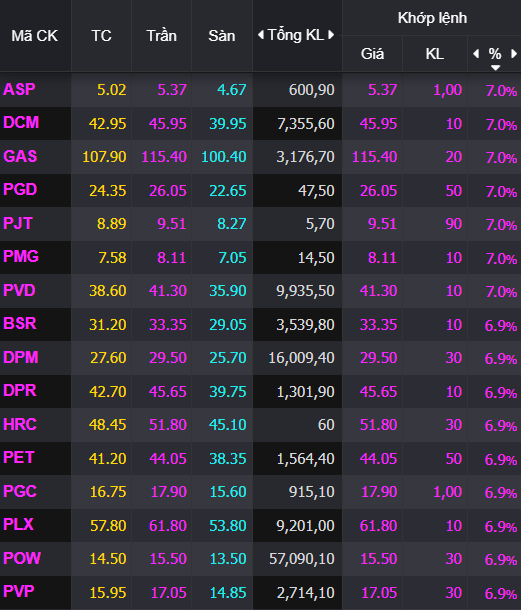Click the KL column header
The height and width of the screenshot is (610, 521).
434,54
